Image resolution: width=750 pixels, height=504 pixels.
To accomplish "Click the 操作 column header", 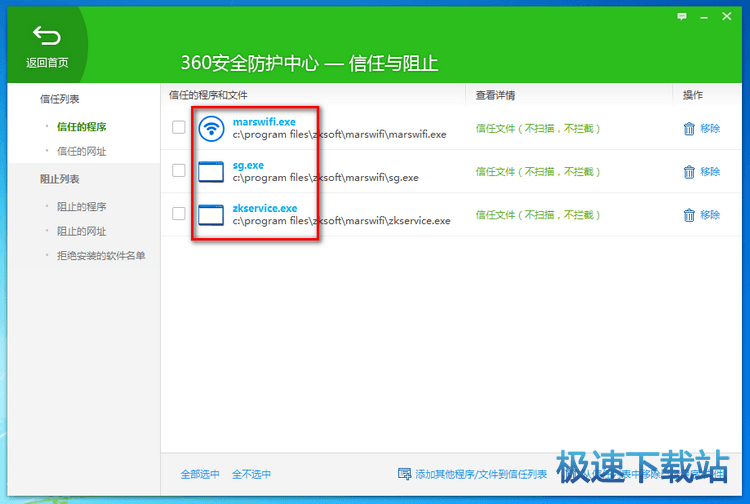I will 693,95.
